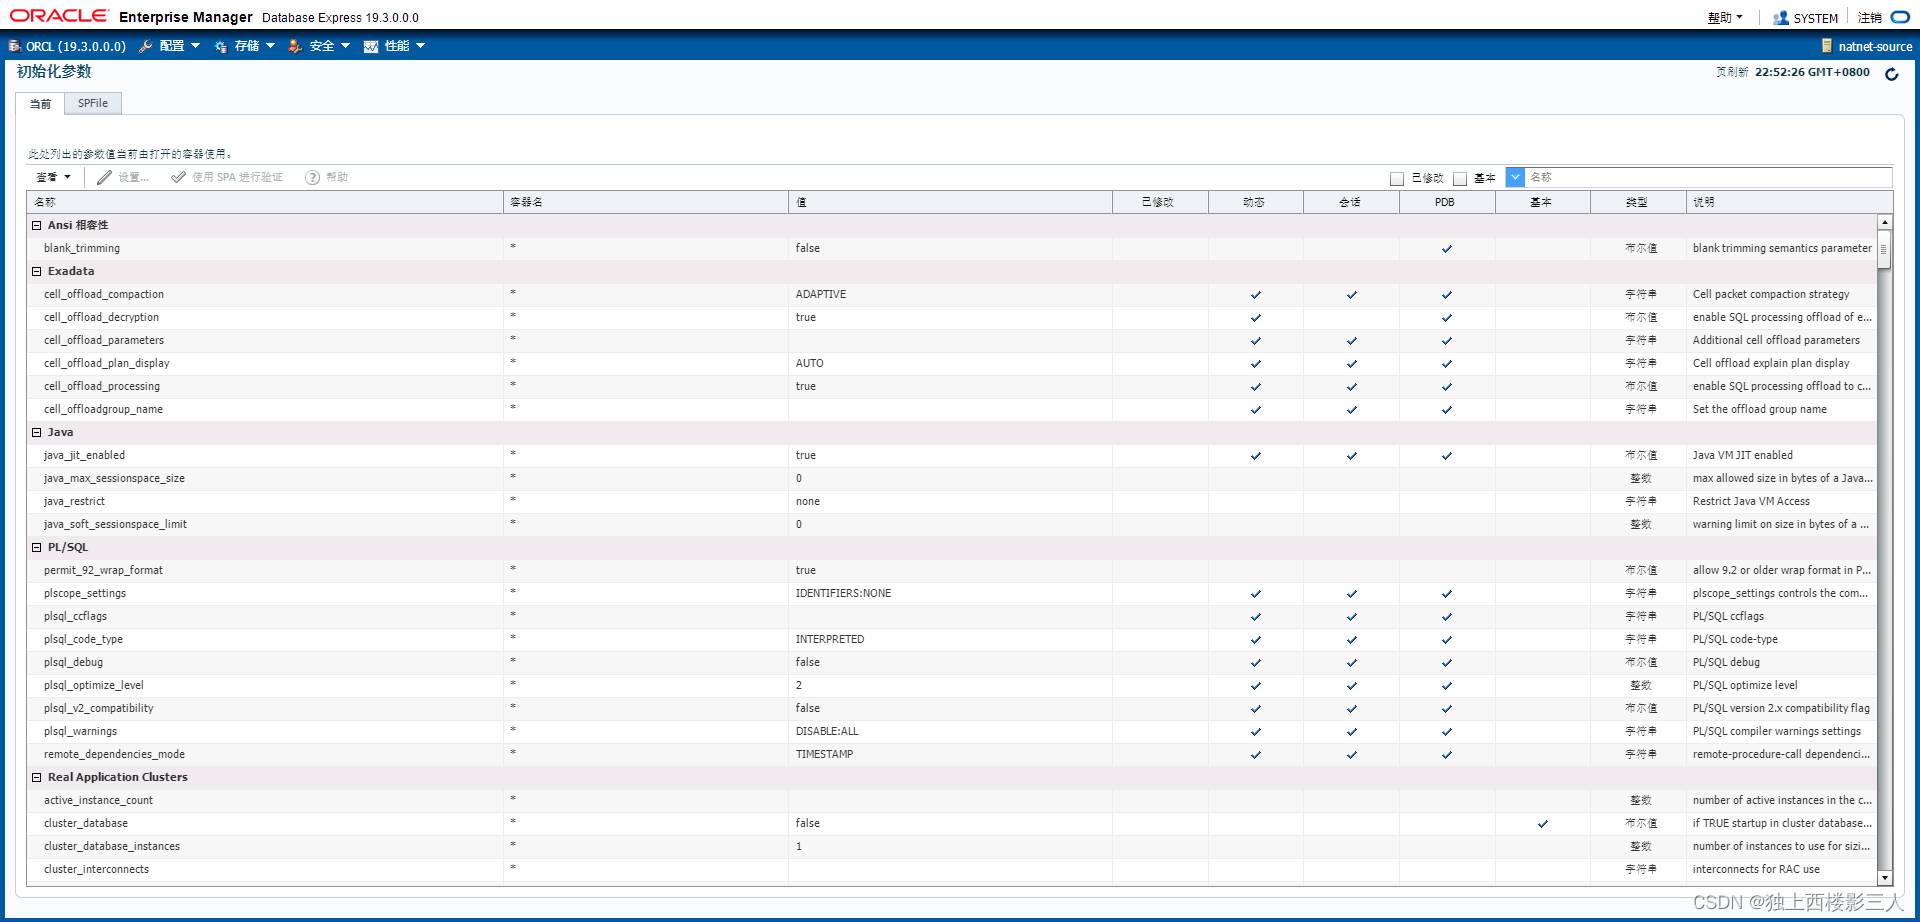Viewport: 1920px width, 922px height.
Task: Click the 动态 checkmark for cell_offload_compaction
Action: (x=1256, y=295)
